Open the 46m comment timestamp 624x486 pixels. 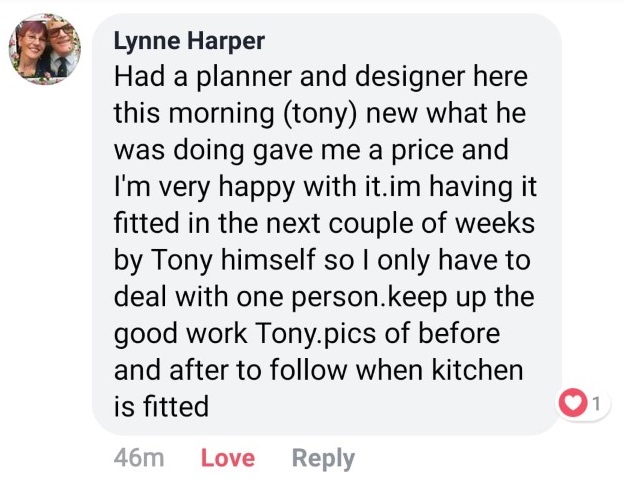tap(139, 458)
